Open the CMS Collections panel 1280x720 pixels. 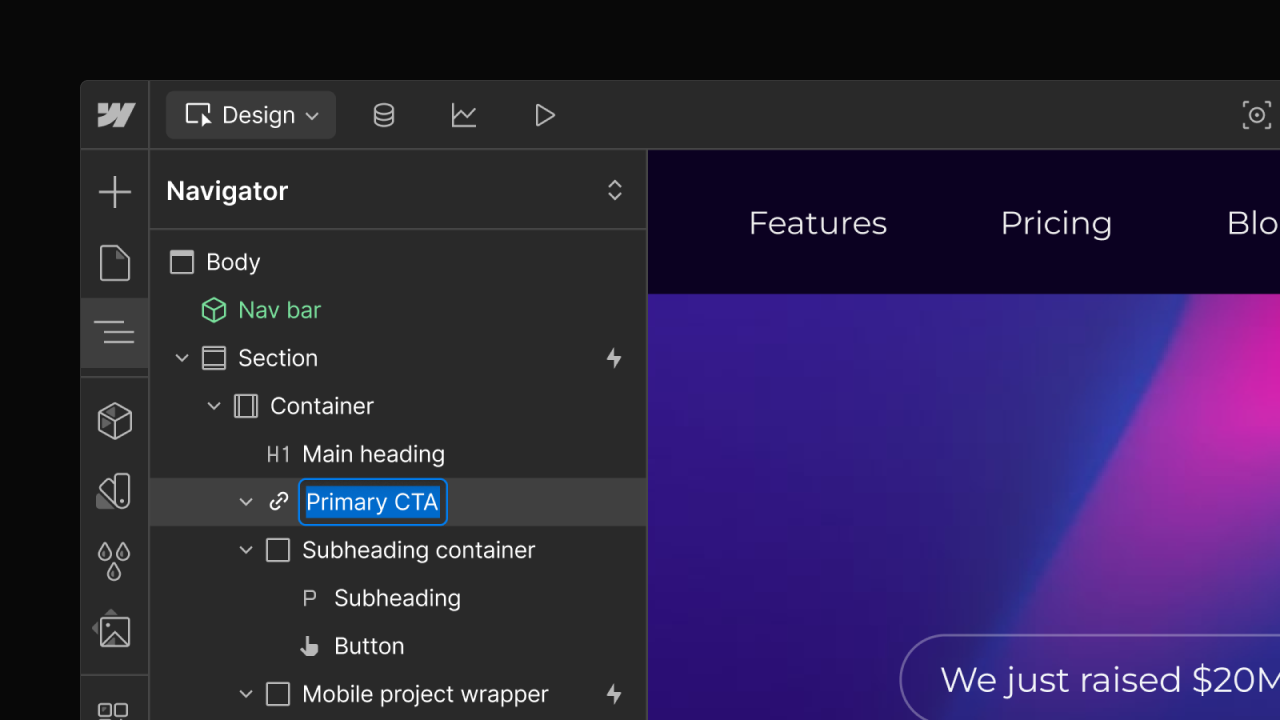tap(383, 115)
